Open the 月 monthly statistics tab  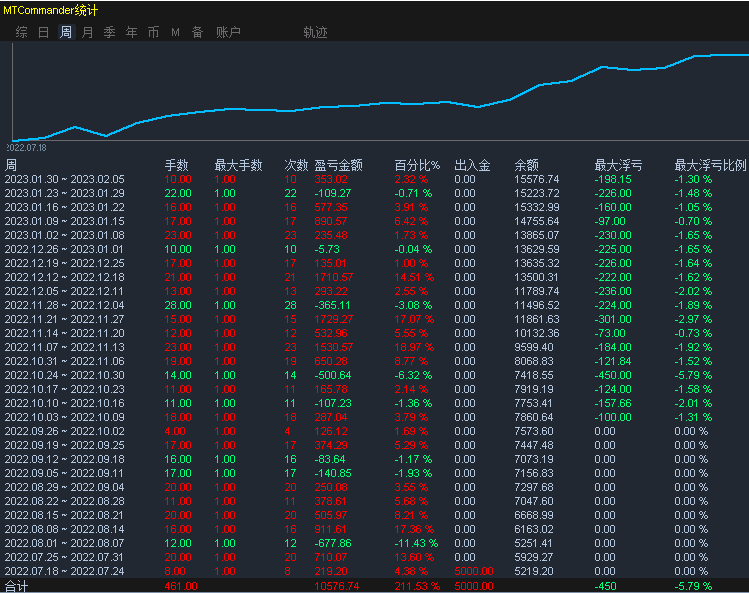[87, 32]
